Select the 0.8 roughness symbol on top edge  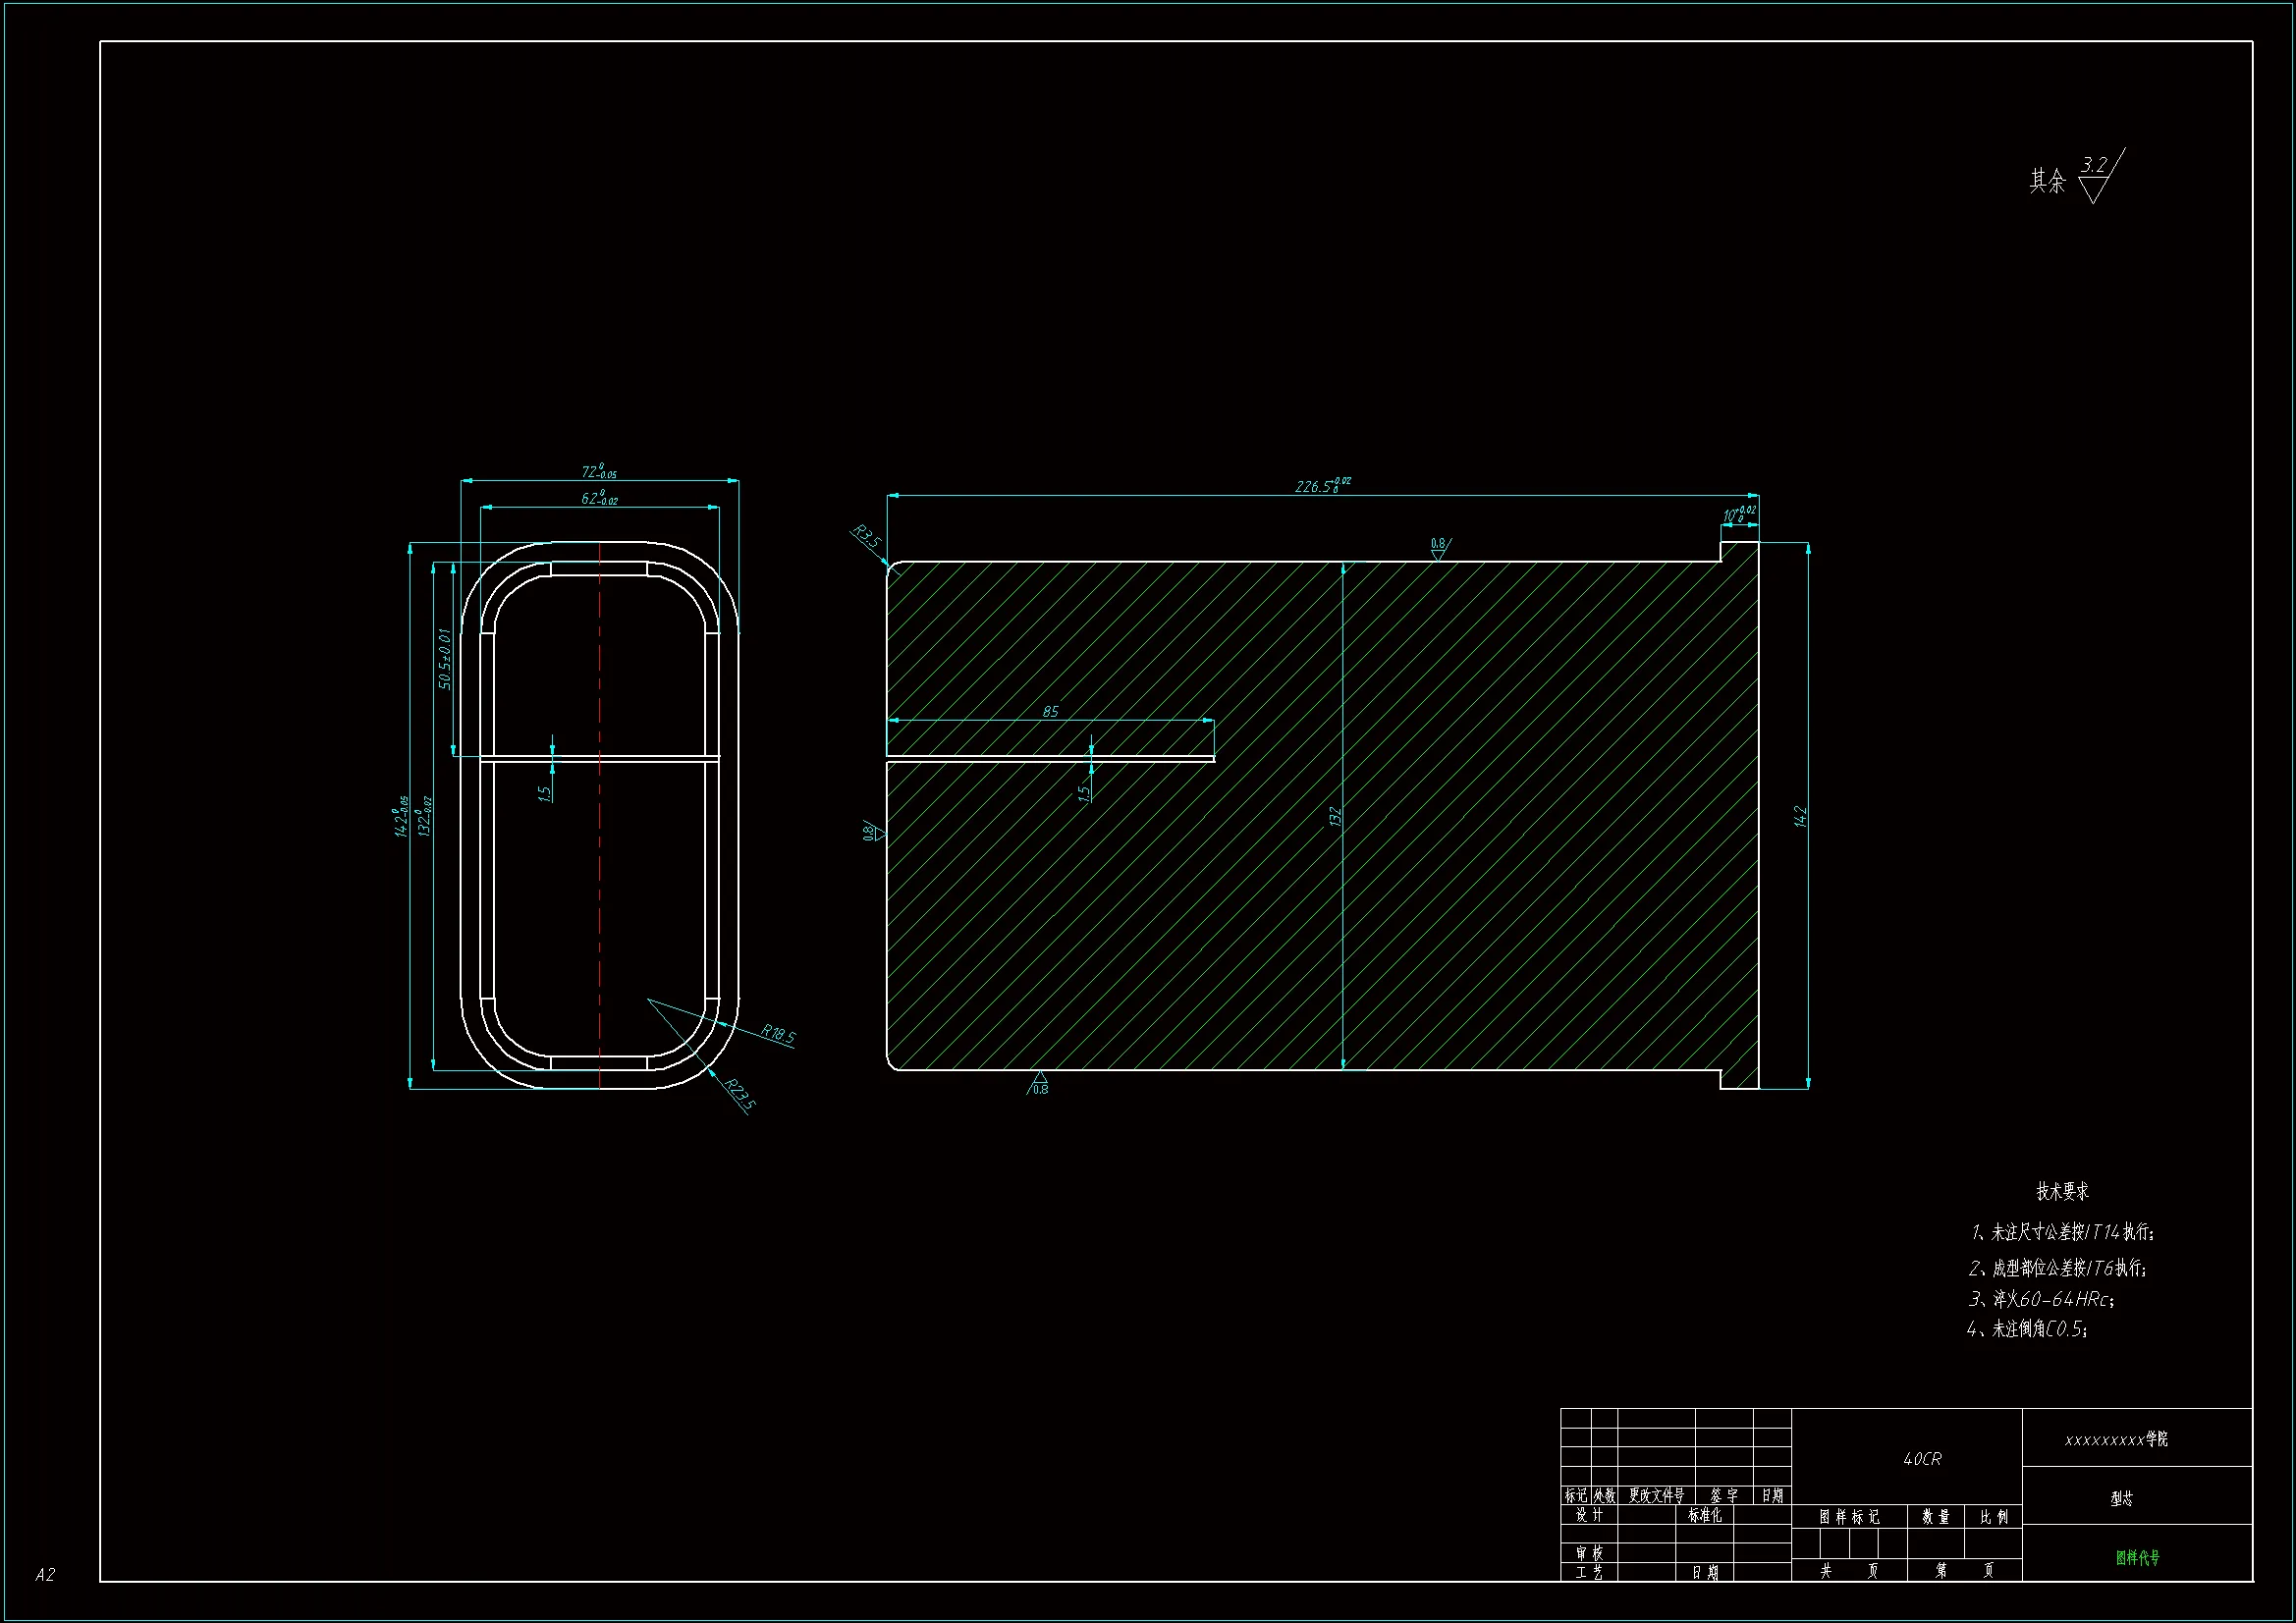tap(1439, 548)
